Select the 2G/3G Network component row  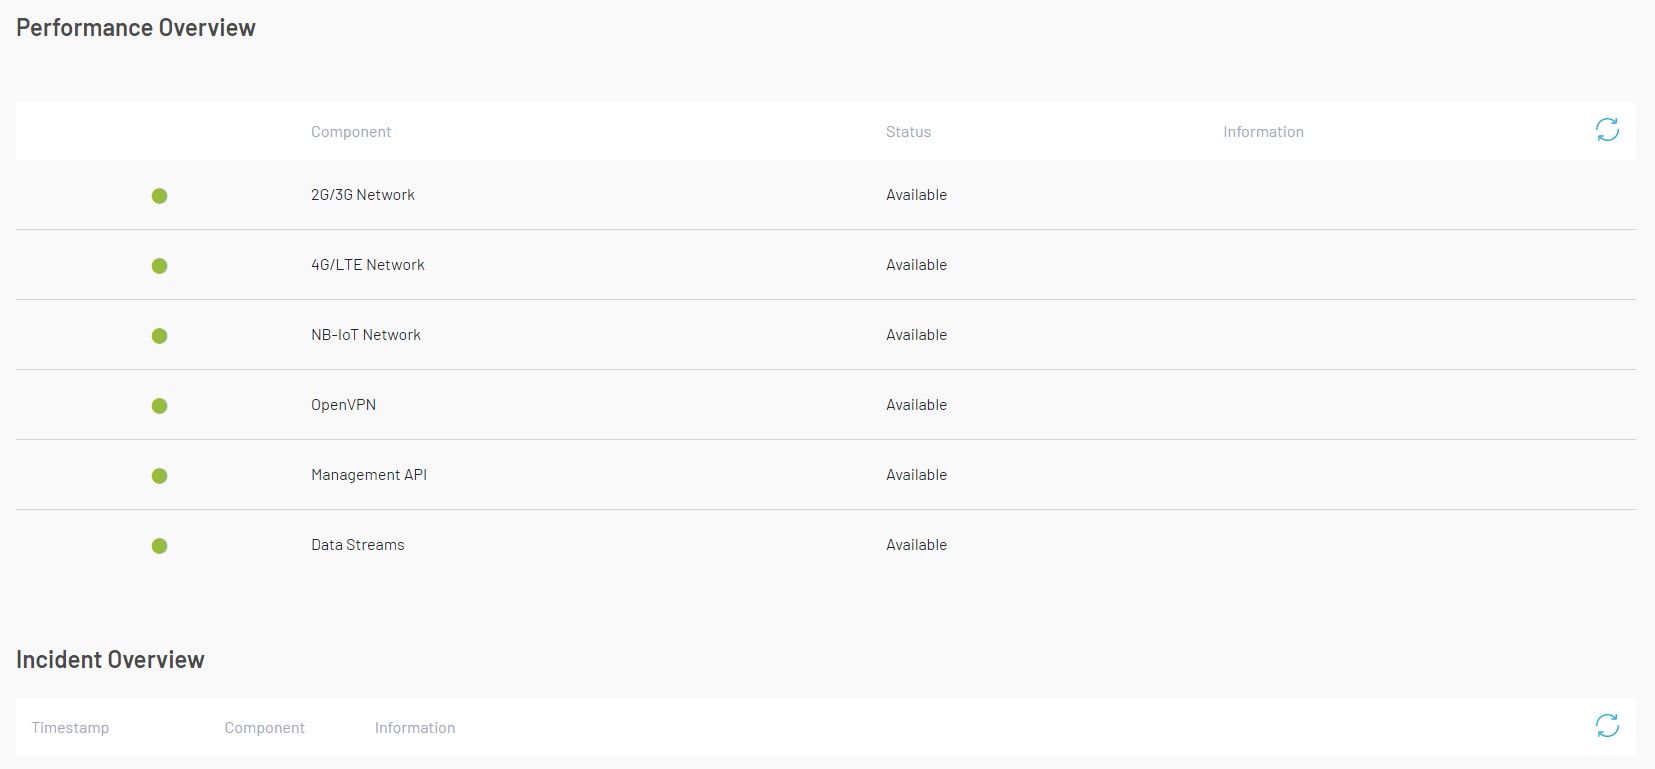(x=362, y=195)
